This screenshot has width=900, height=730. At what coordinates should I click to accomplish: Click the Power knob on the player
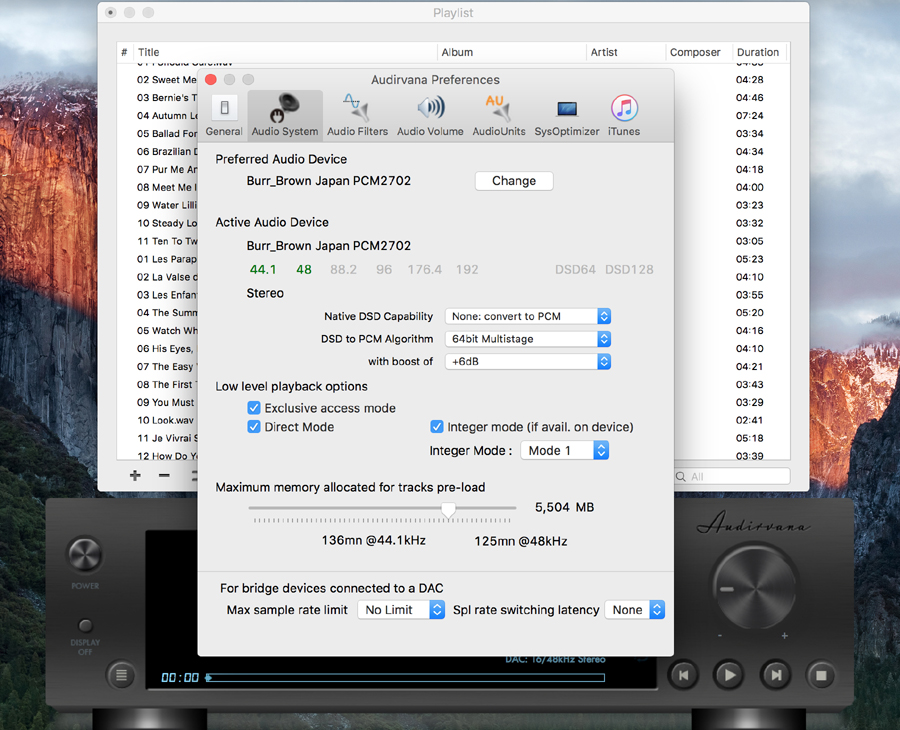pos(85,554)
